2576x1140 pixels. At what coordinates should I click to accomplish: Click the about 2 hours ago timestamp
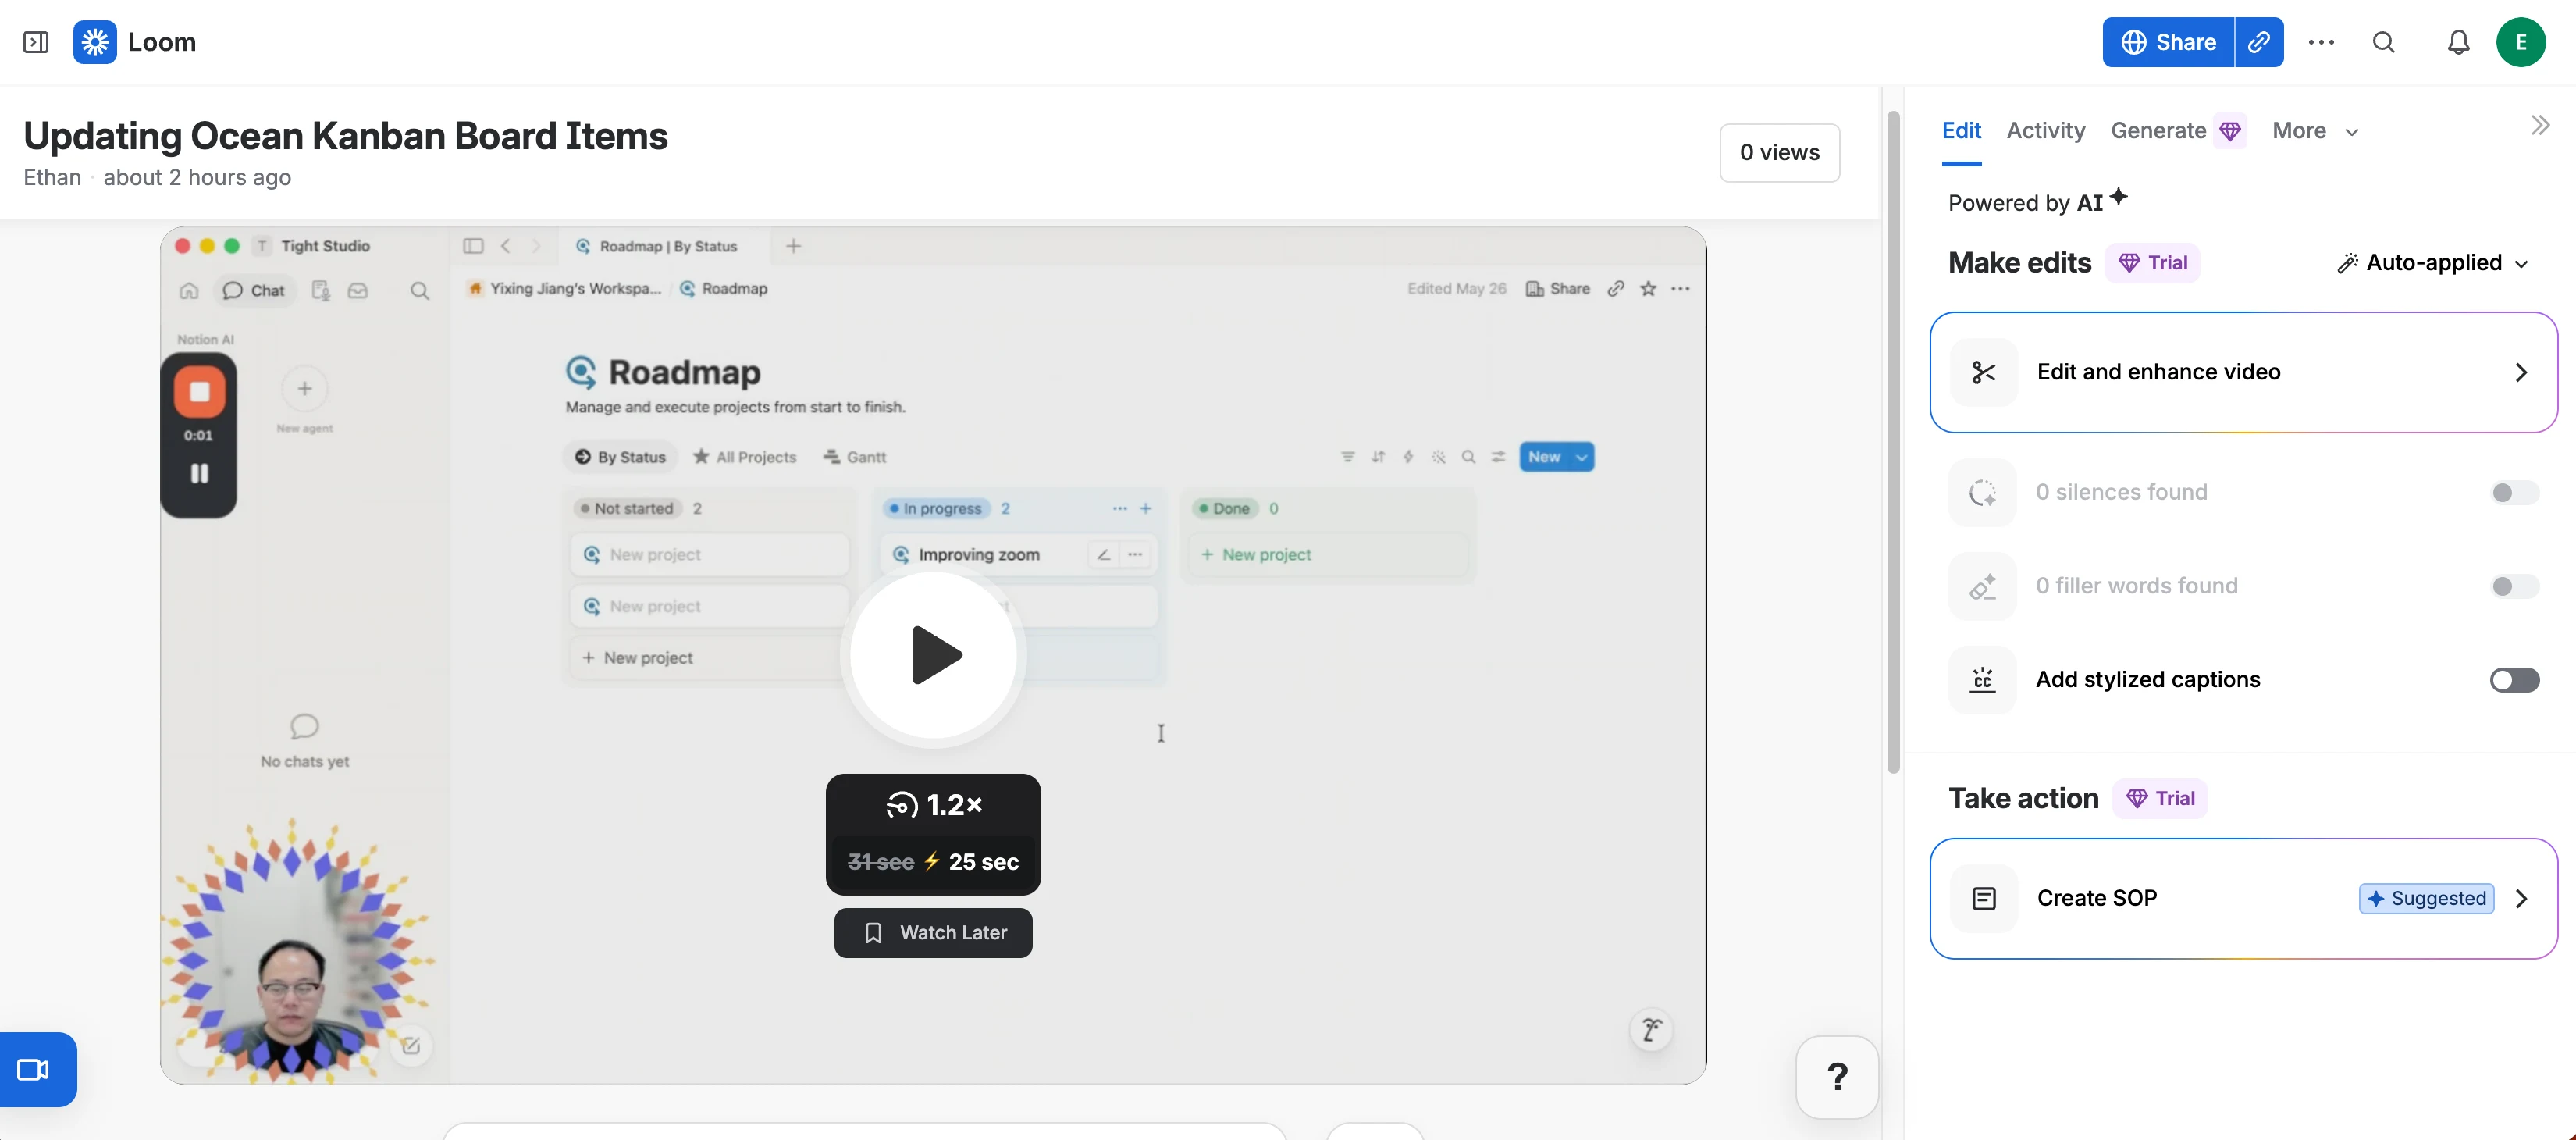pyautogui.click(x=197, y=177)
